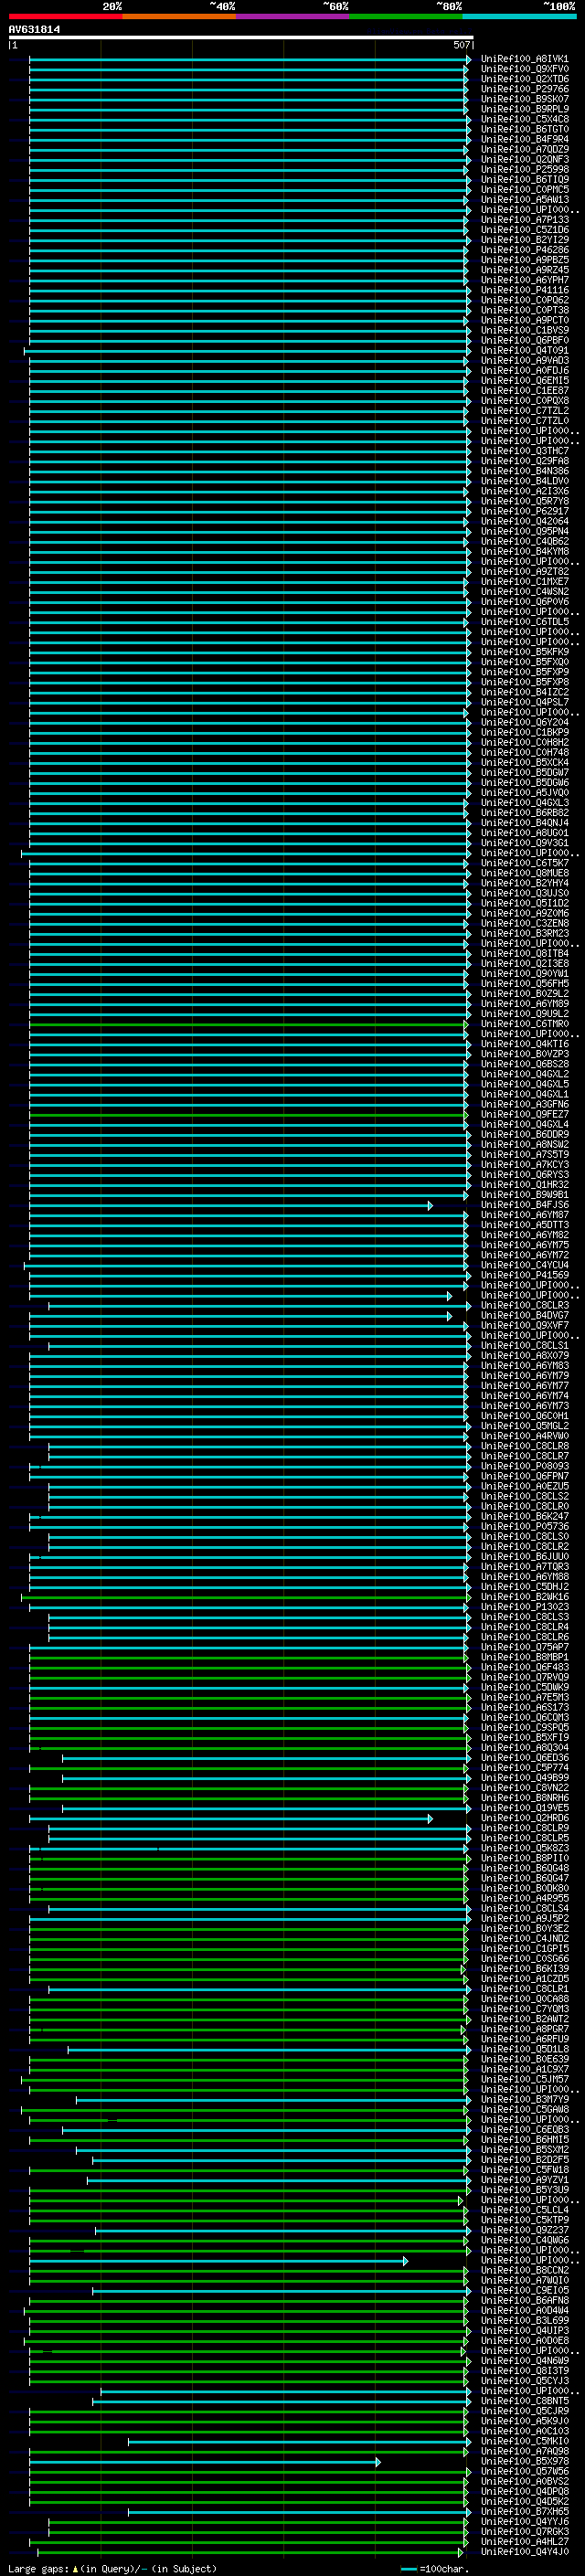This screenshot has width=585, height=2576.
Task: Click the green ~80% identity legend segment
Action: click(x=406, y=16)
